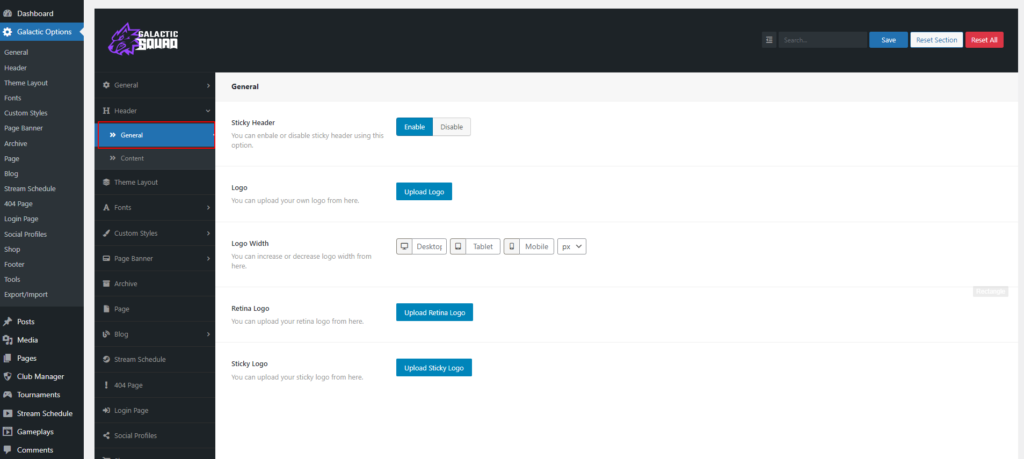Click the Header H icon in options panel
Image resolution: width=1024 pixels, height=459 pixels.
click(106, 111)
